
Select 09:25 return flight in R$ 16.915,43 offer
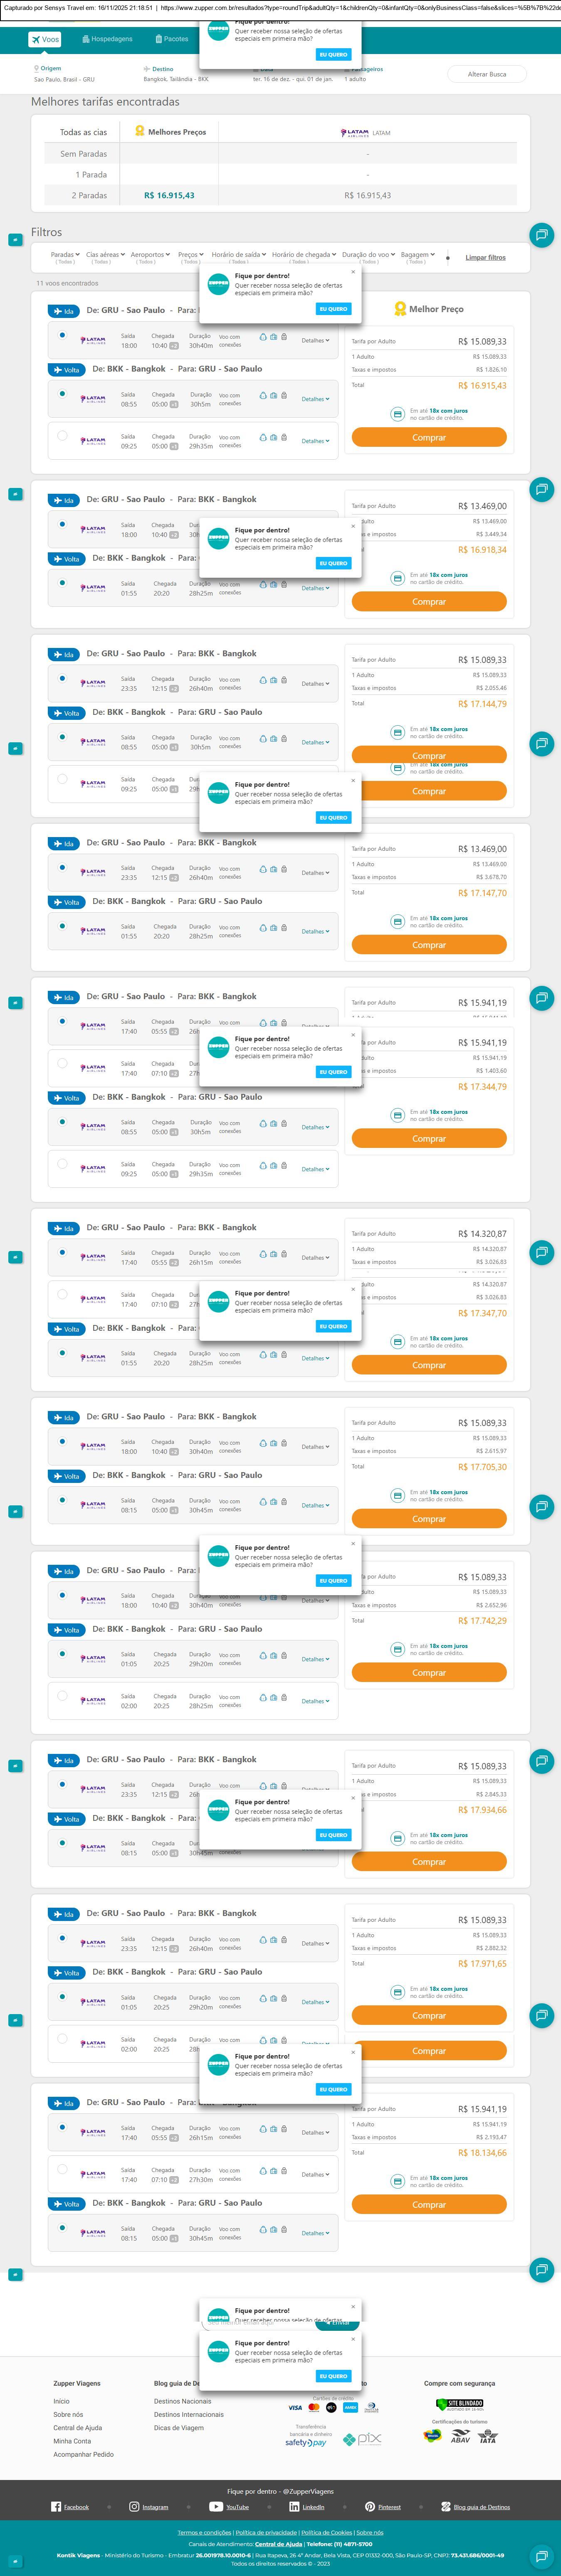coord(62,436)
